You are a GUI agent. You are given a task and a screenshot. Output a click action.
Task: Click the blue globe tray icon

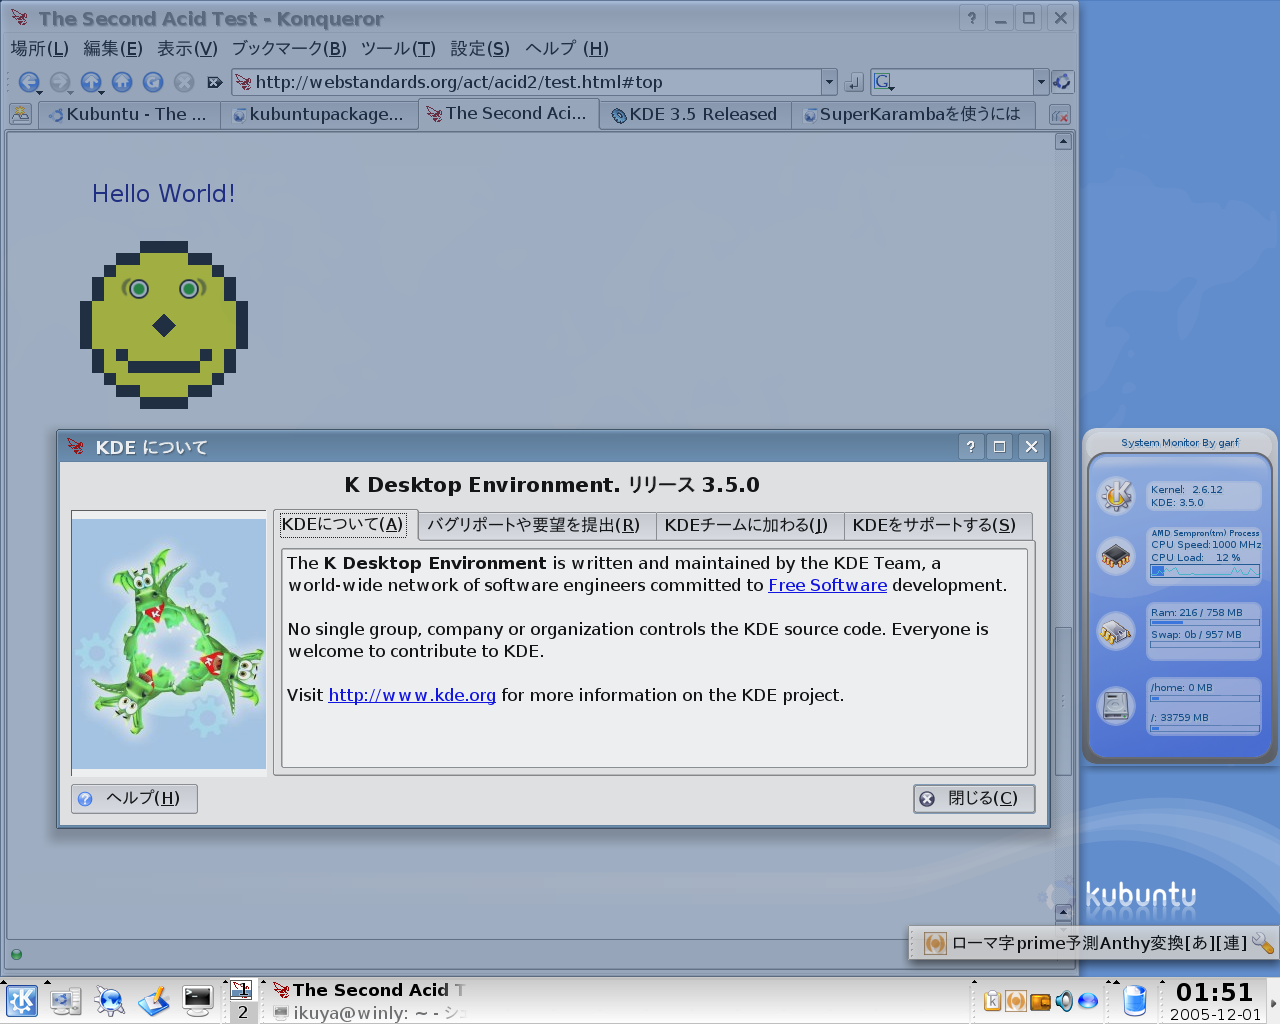pos(1088,1001)
